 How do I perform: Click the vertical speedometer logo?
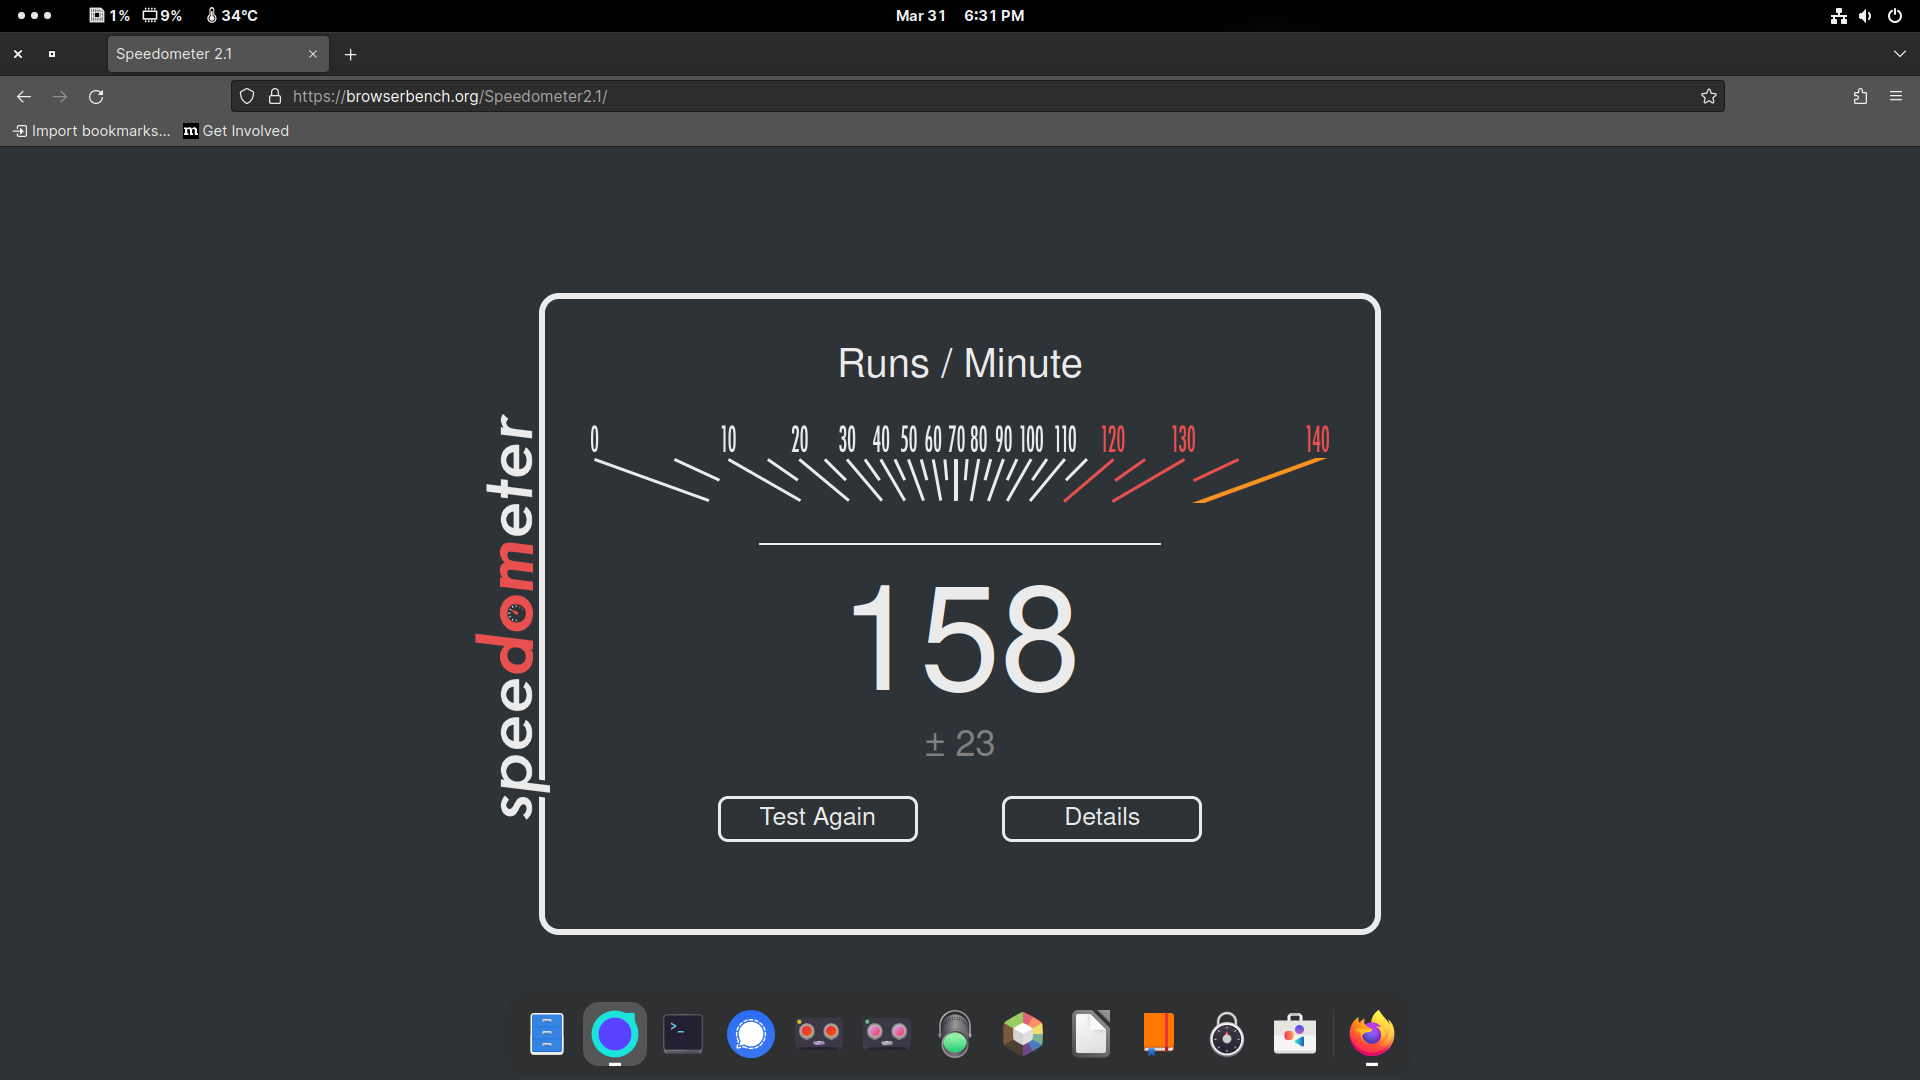(512, 616)
